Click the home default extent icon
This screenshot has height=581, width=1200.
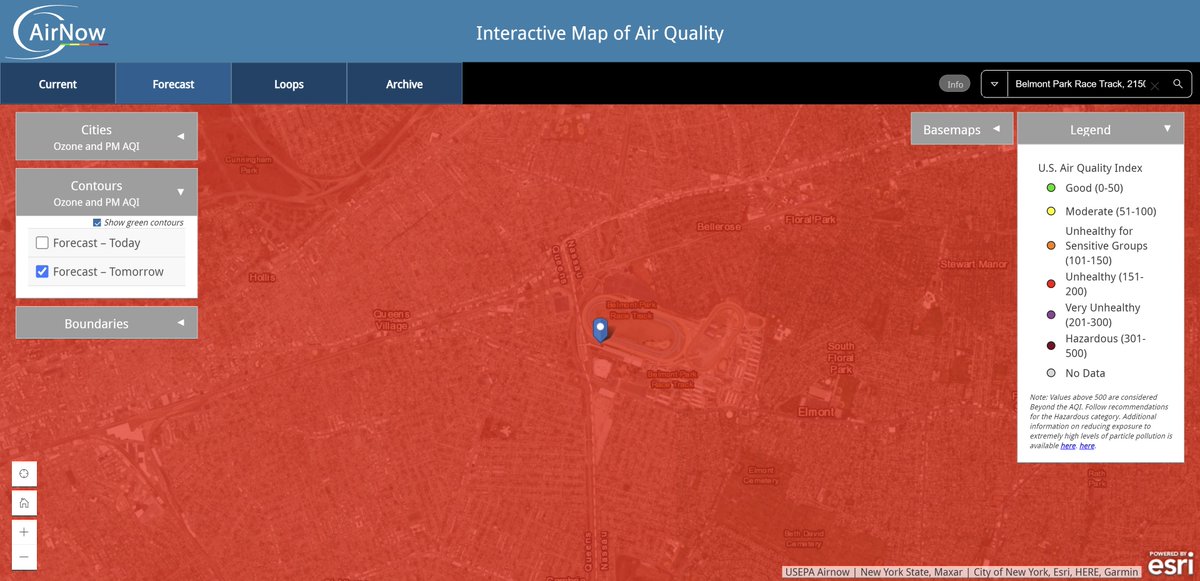coord(23,502)
